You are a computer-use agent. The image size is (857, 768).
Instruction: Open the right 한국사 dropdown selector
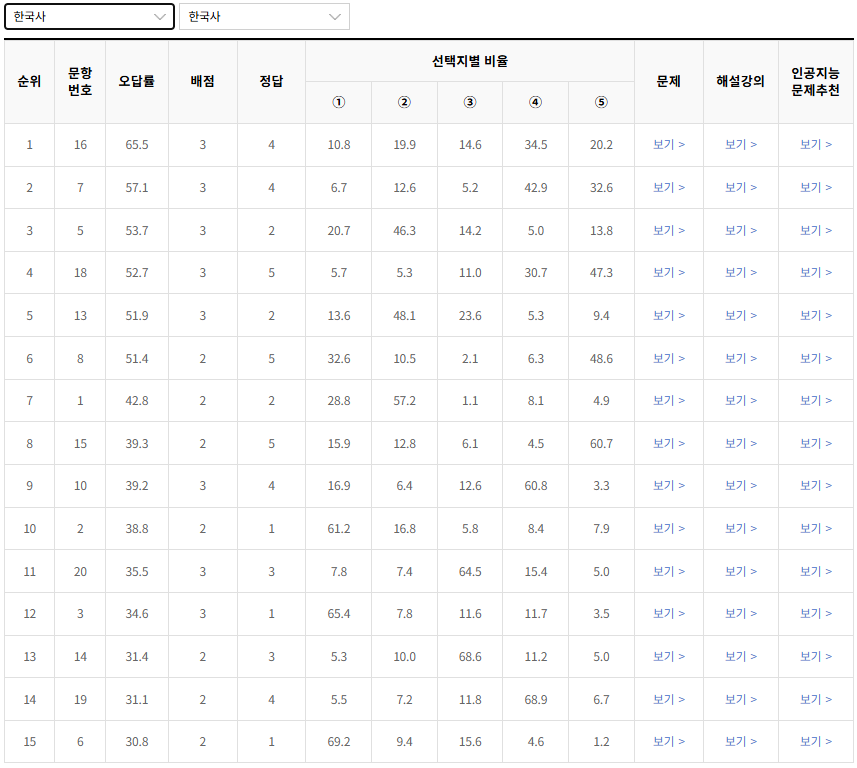[265, 17]
